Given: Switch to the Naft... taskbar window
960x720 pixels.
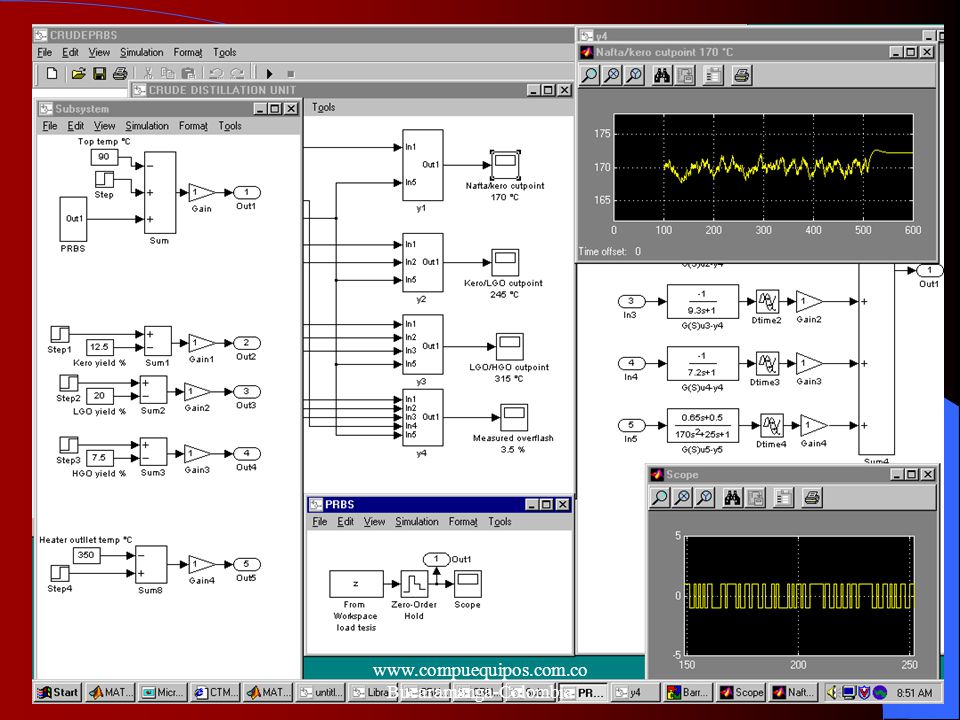Looking at the screenshot, I should [x=793, y=692].
